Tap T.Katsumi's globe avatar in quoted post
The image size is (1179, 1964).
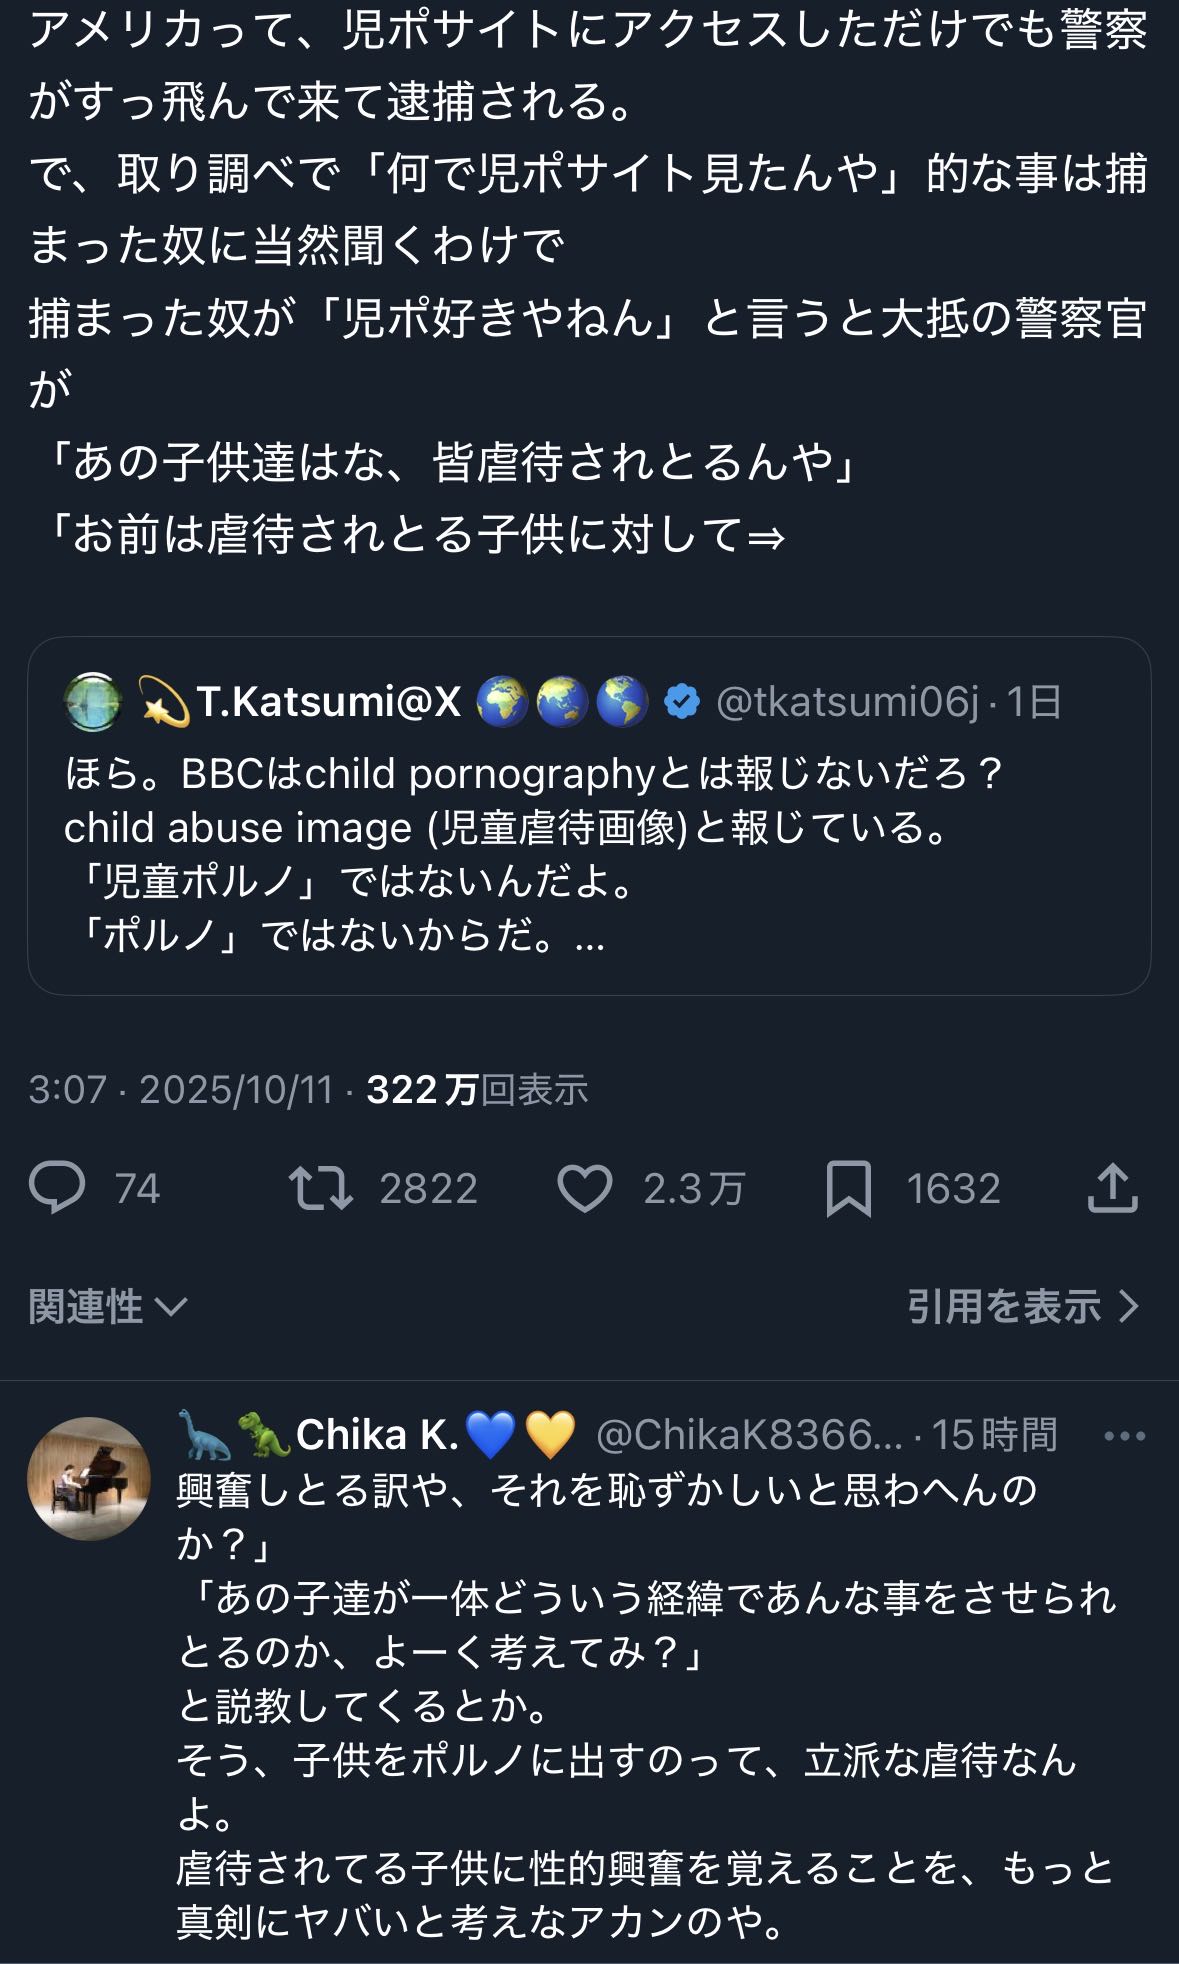point(93,702)
